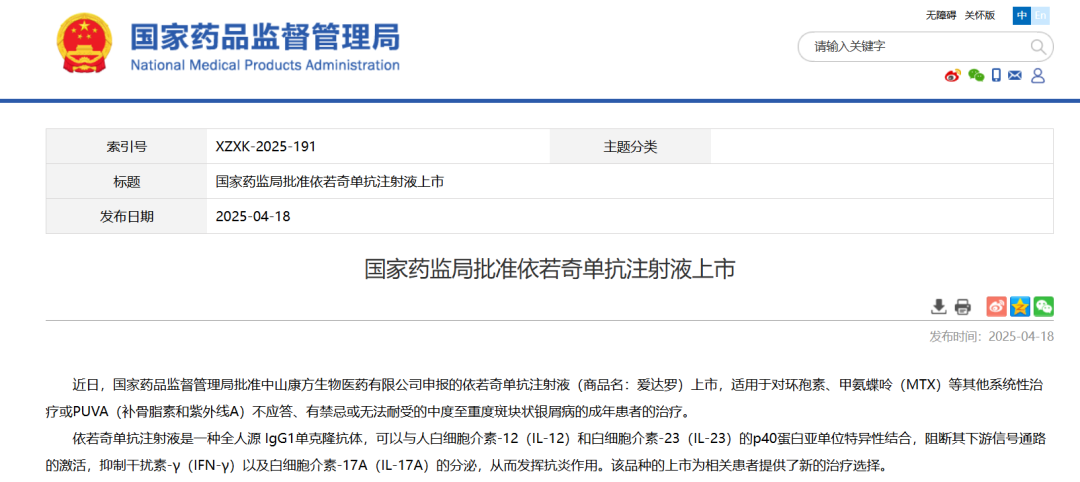Share article to Qzone star icon
Viewport: 1080px width, 482px height.
(x=1020, y=306)
